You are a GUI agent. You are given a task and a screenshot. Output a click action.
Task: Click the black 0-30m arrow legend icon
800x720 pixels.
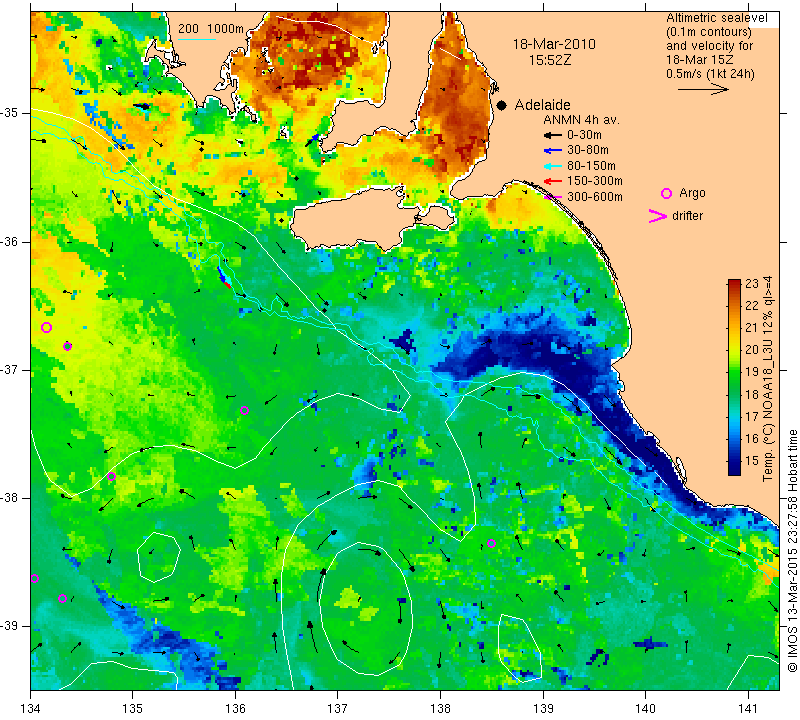pos(553,135)
